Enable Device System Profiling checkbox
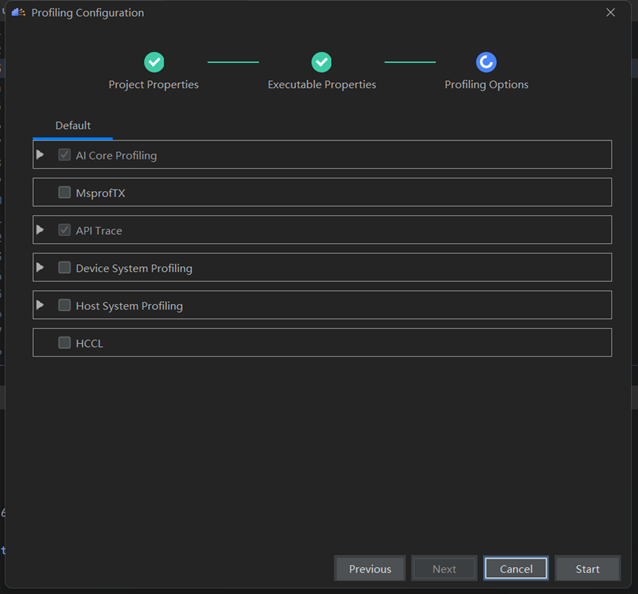 [x=65, y=268]
